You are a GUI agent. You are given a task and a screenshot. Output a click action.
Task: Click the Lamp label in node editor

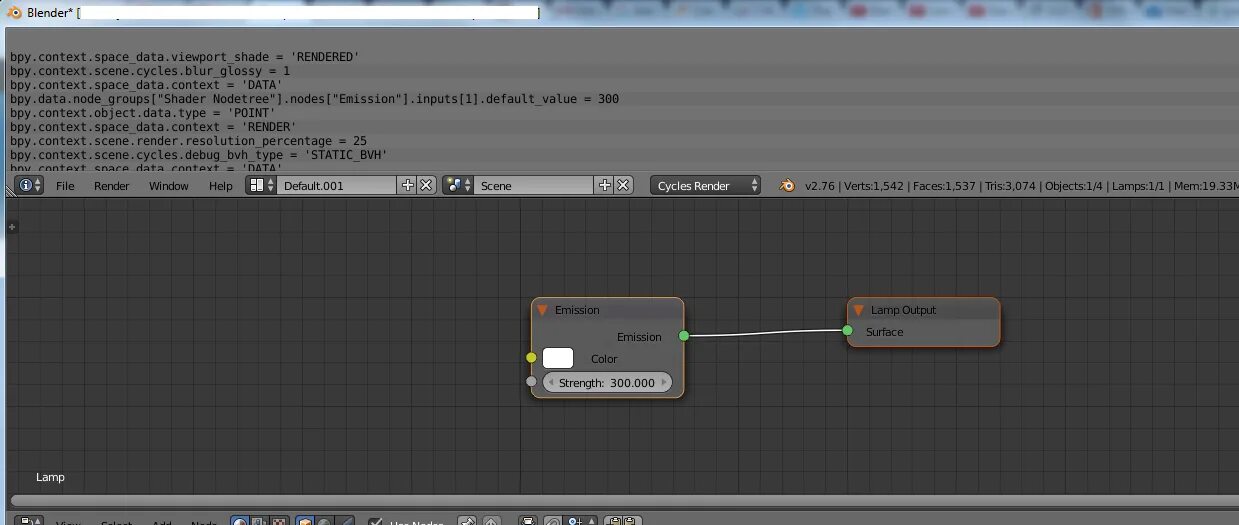[50, 477]
